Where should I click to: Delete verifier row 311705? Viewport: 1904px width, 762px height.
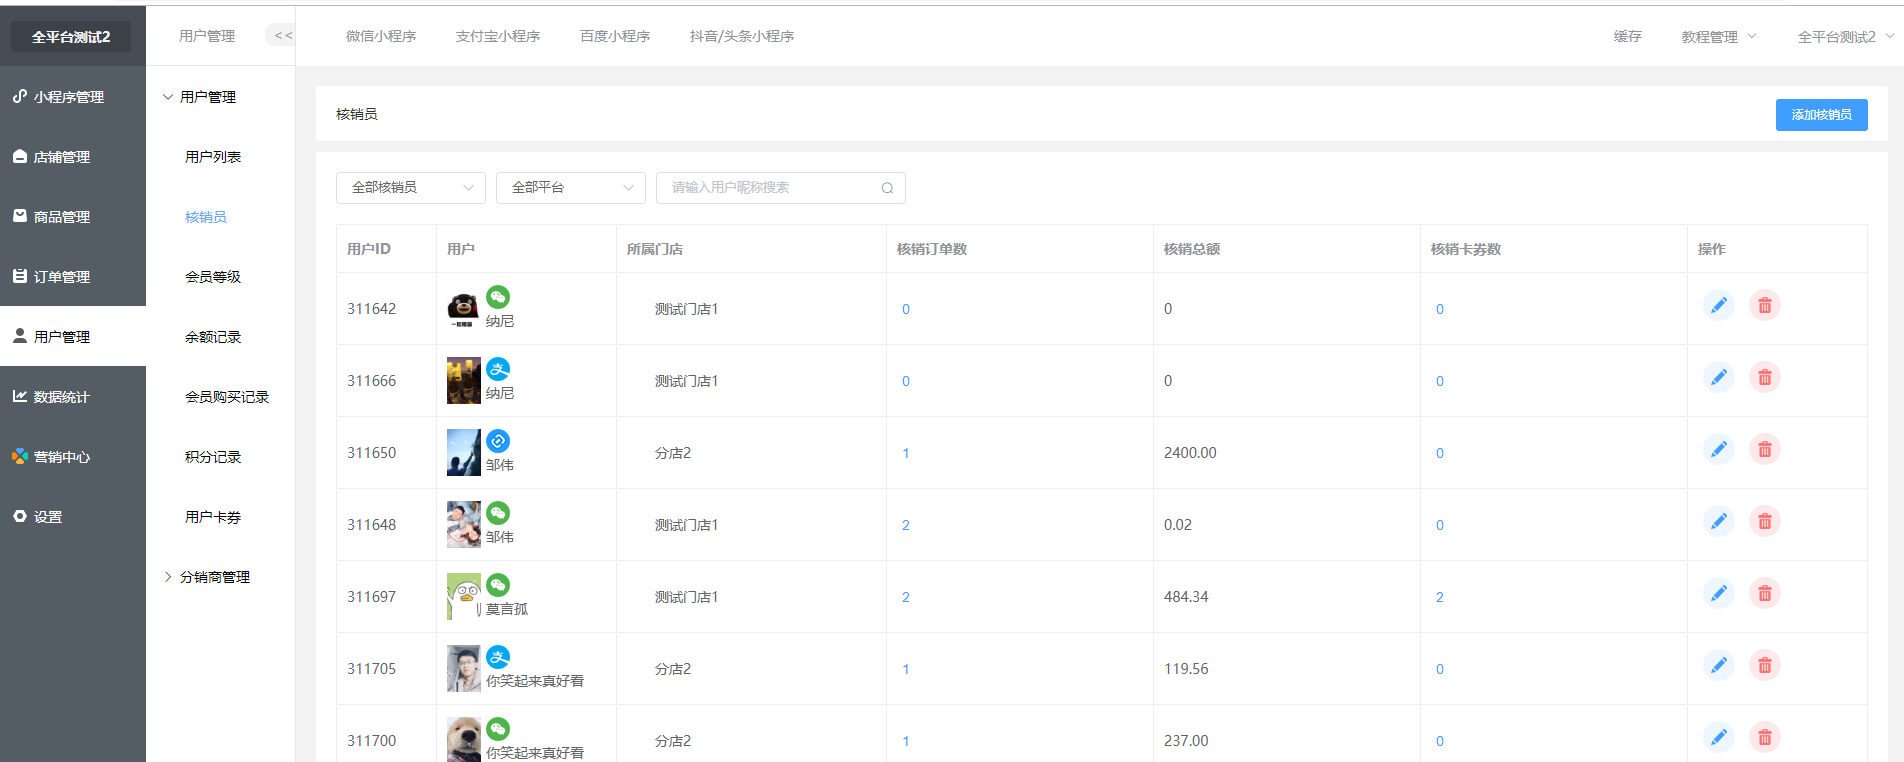[x=1764, y=666]
